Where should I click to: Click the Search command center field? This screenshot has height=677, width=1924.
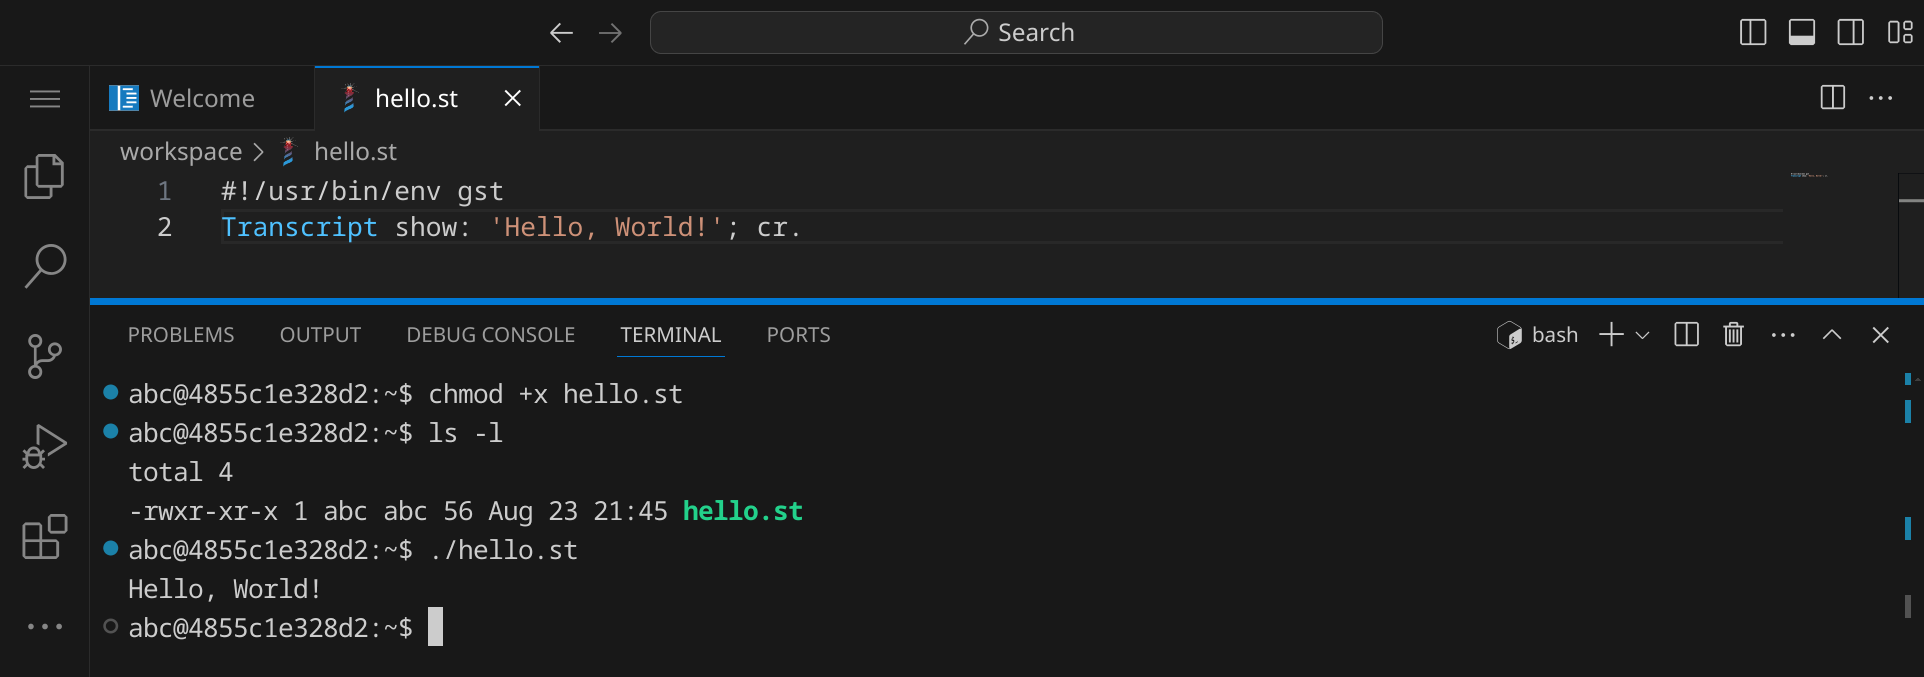pyautogui.click(x=1016, y=33)
